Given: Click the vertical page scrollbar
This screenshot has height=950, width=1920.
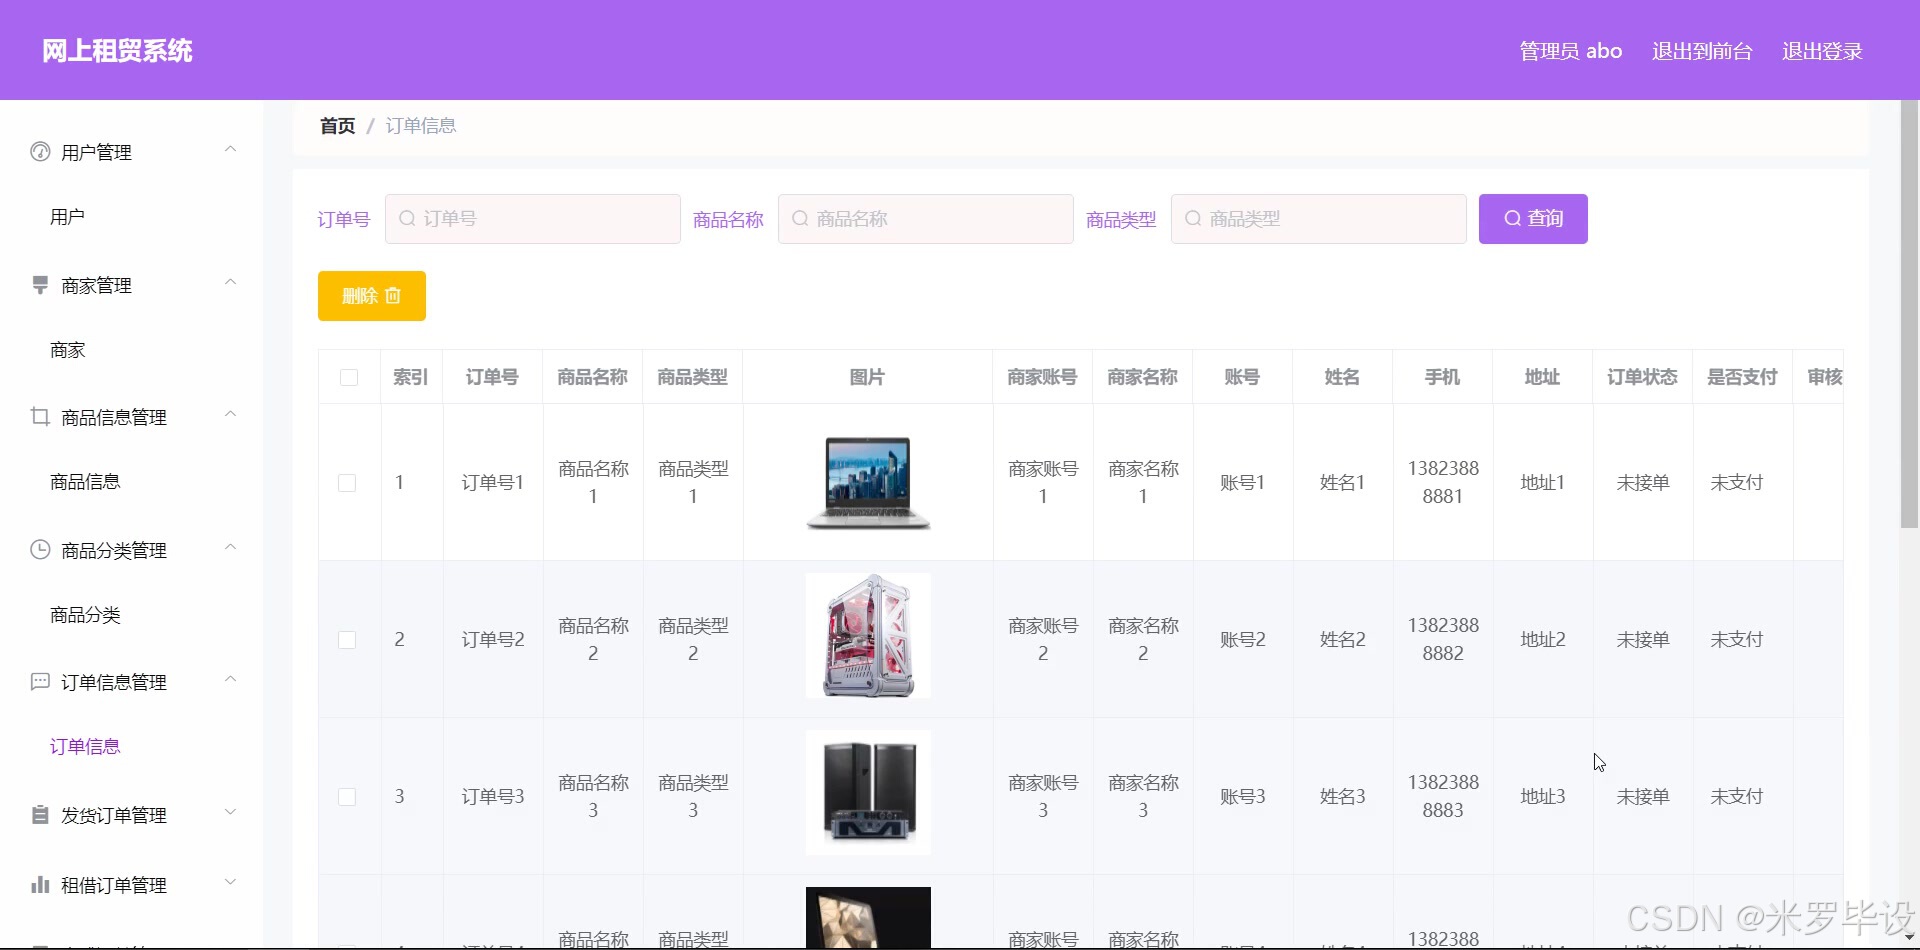Looking at the screenshot, I should point(1909,315).
